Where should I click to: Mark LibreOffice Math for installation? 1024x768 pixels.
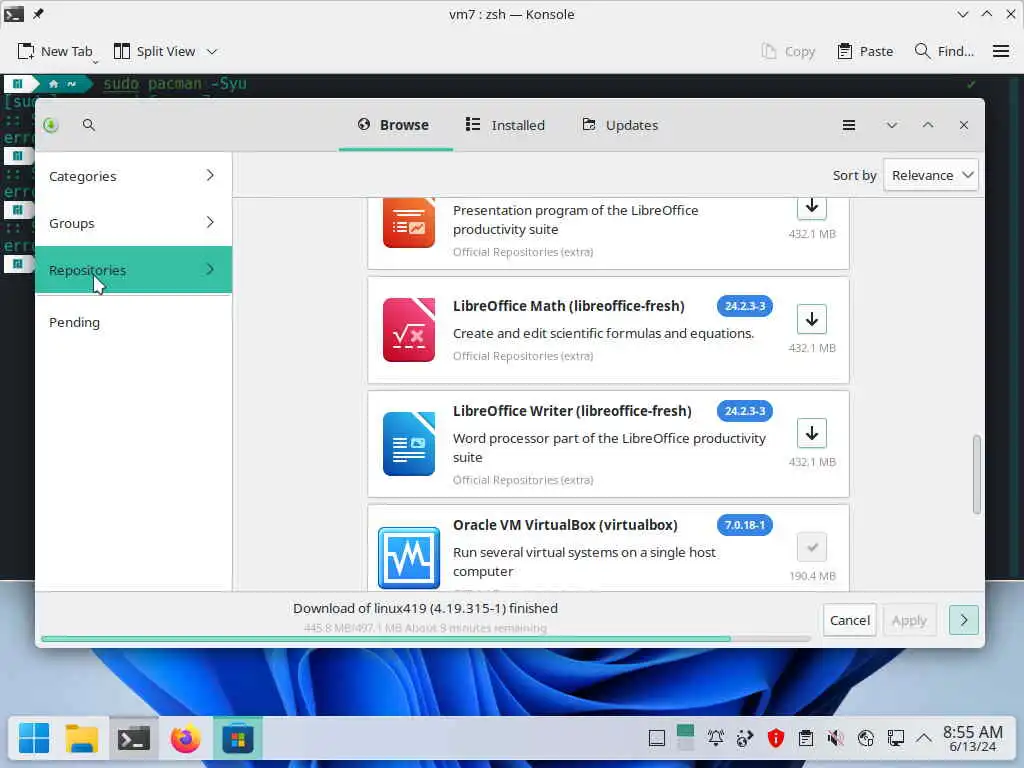point(812,319)
